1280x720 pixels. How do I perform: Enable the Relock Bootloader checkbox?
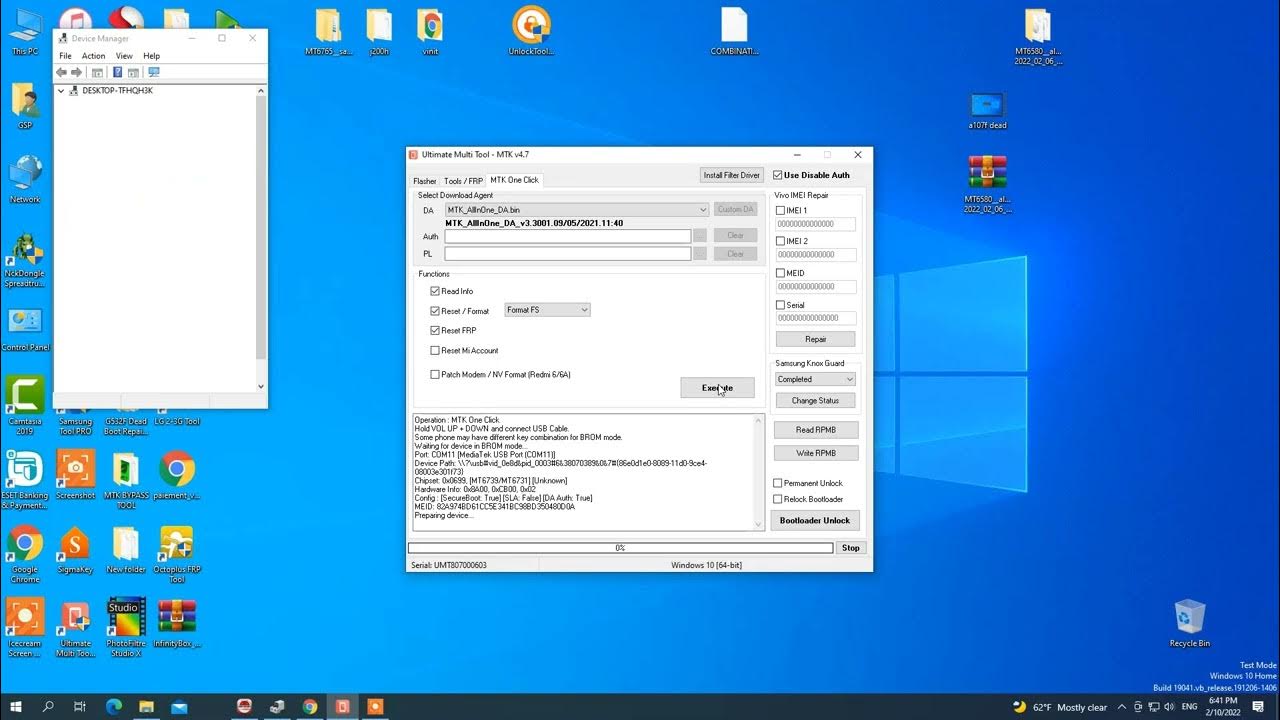point(778,499)
